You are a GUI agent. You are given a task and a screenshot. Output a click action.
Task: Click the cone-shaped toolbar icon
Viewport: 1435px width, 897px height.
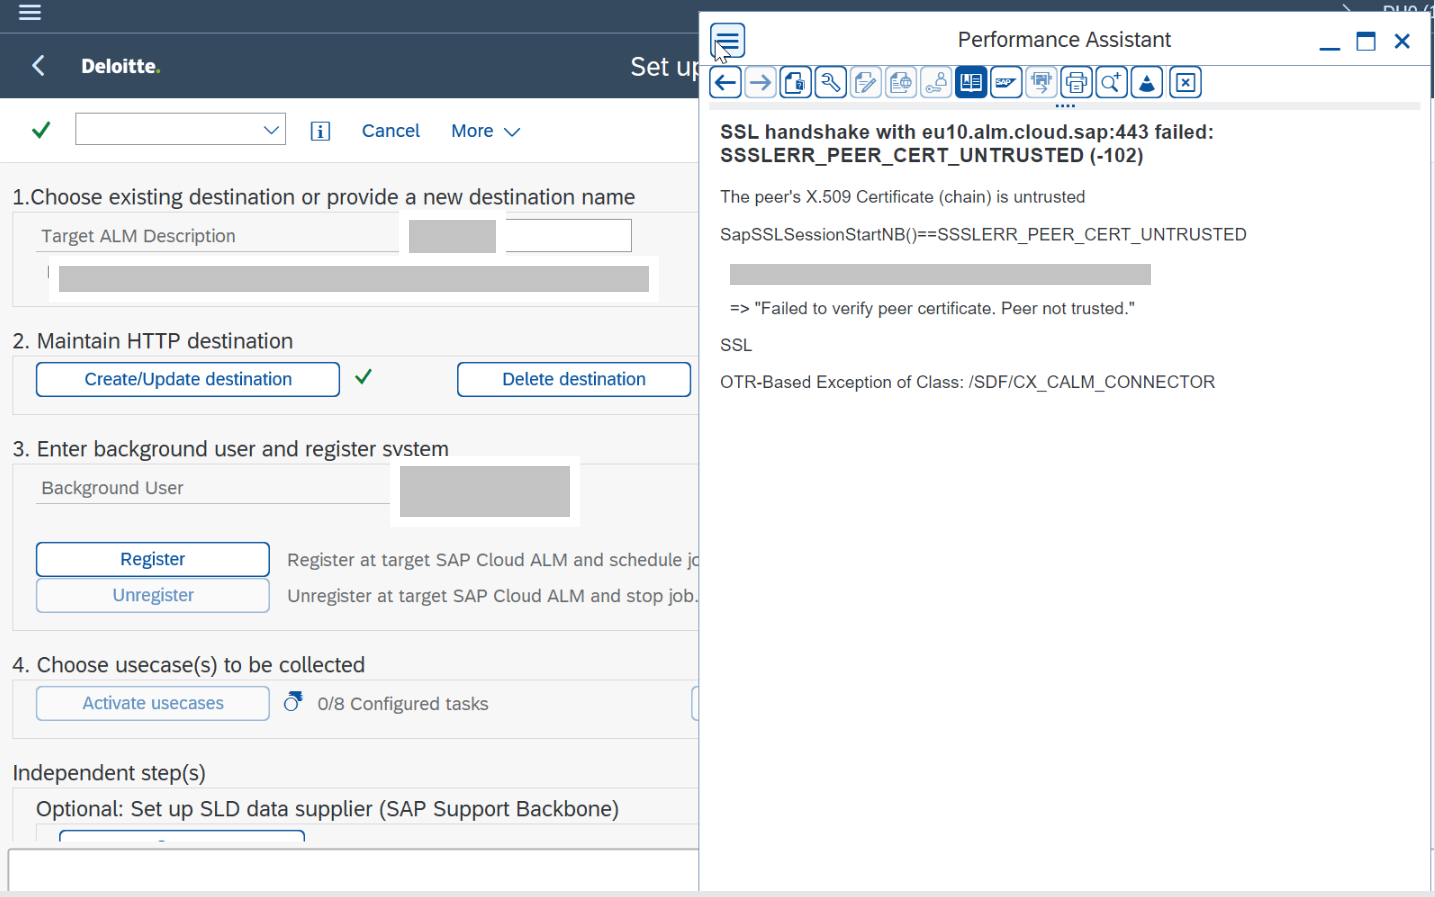[1147, 83]
